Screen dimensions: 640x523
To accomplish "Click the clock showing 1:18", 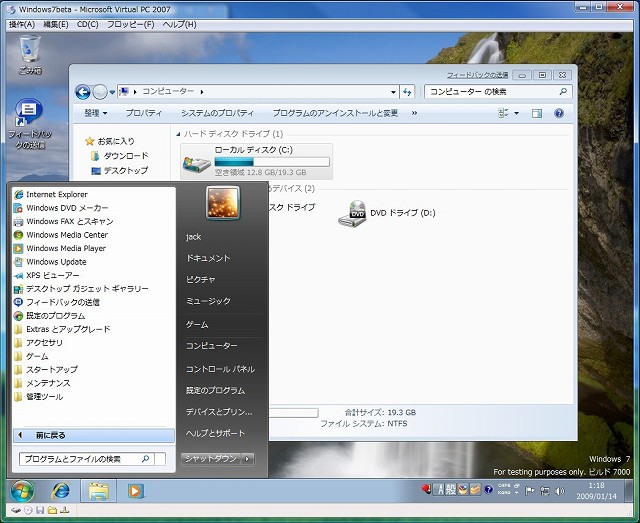I will [x=596, y=485].
